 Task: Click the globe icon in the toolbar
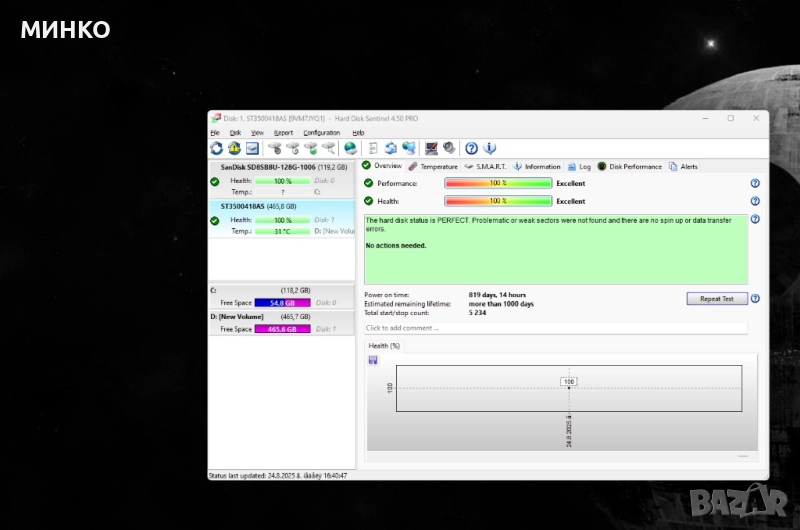tap(350, 149)
